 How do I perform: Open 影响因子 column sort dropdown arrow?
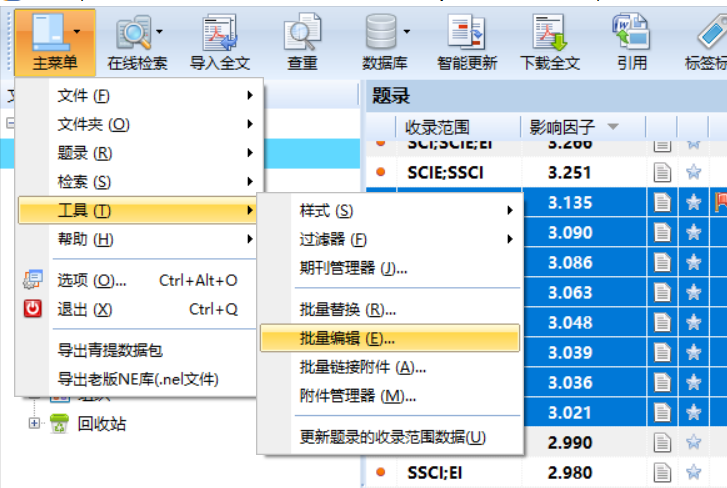pos(613,127)
